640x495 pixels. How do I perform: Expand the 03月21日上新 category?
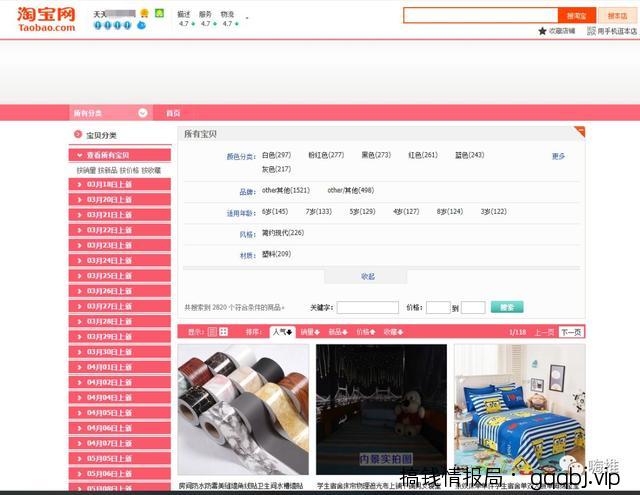point(120,215)
